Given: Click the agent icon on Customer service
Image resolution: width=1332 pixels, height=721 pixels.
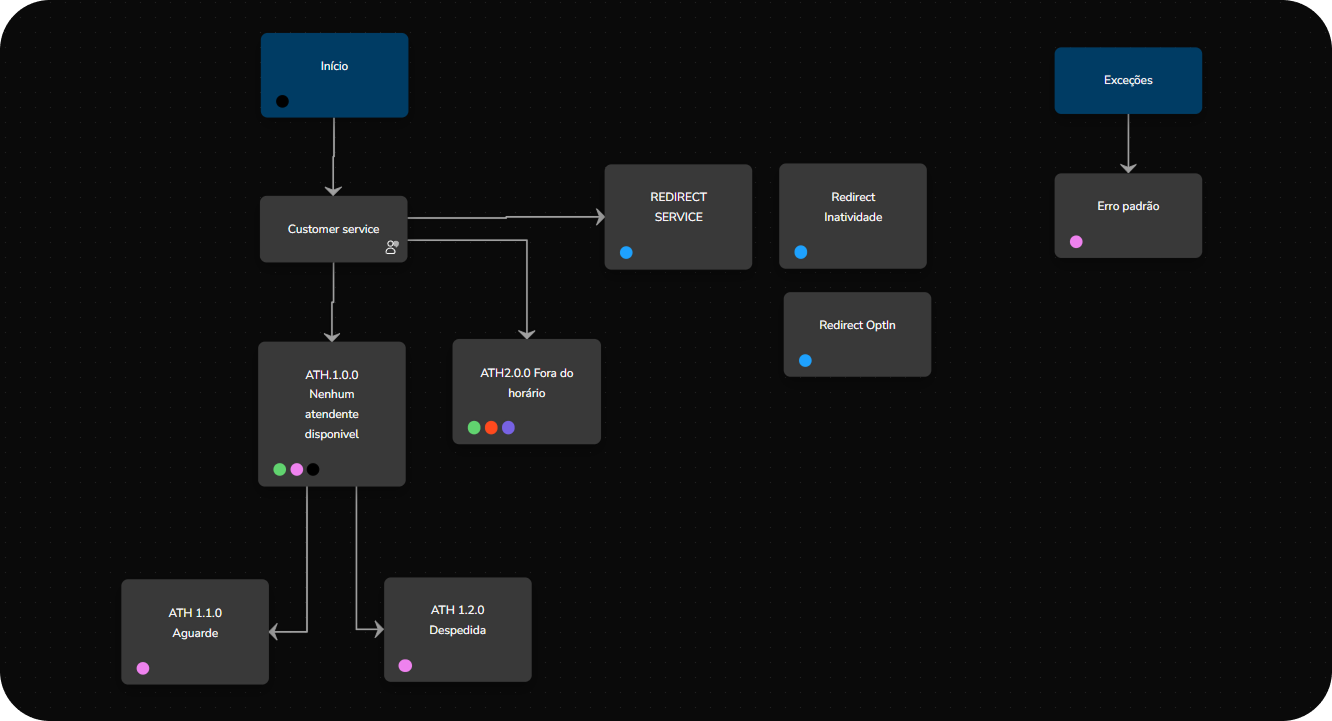Looking at the screenshot, I should [x=392, y=248].
